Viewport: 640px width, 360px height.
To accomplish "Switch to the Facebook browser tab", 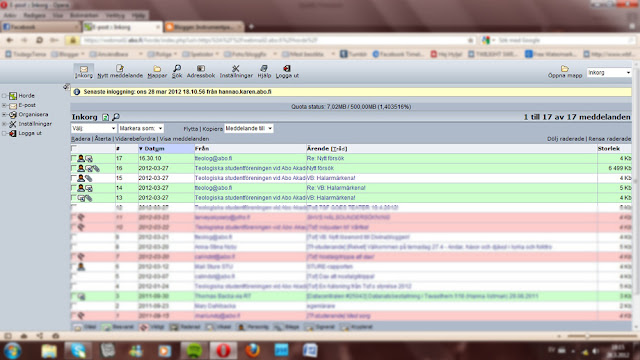I will (40, 27).
